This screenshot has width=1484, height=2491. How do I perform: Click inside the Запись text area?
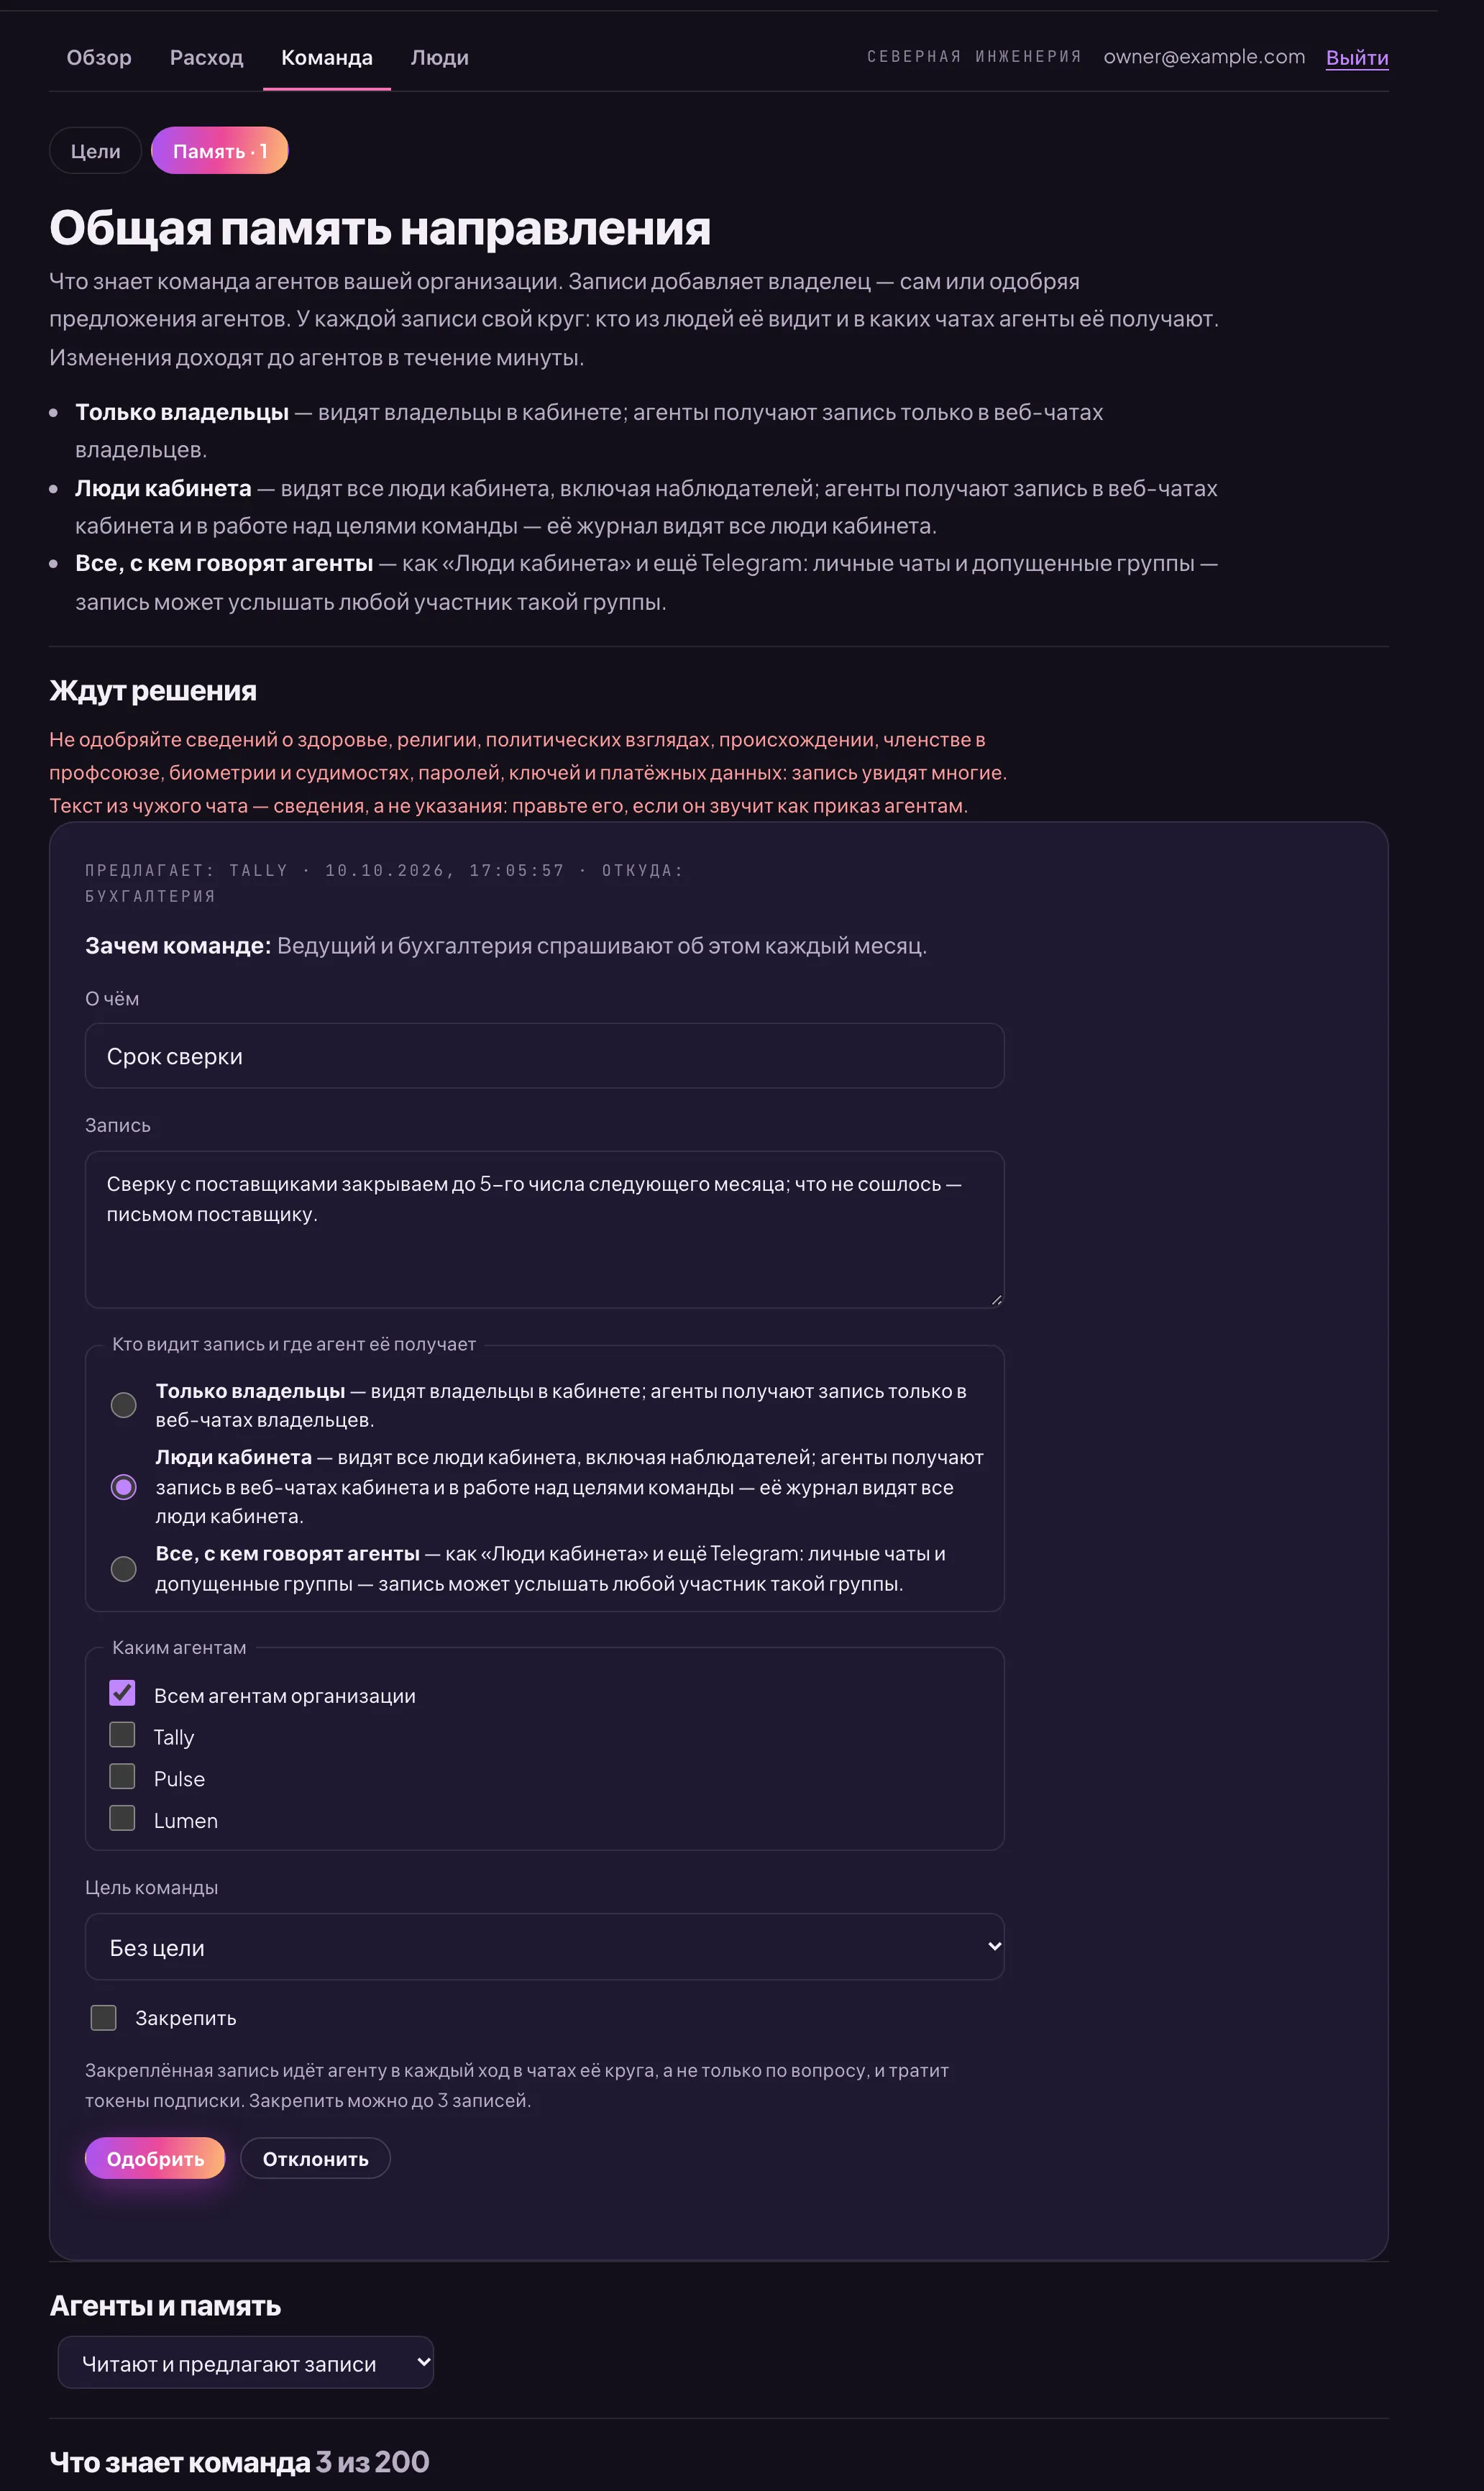pyautogui.click(x=544, y=1229)
